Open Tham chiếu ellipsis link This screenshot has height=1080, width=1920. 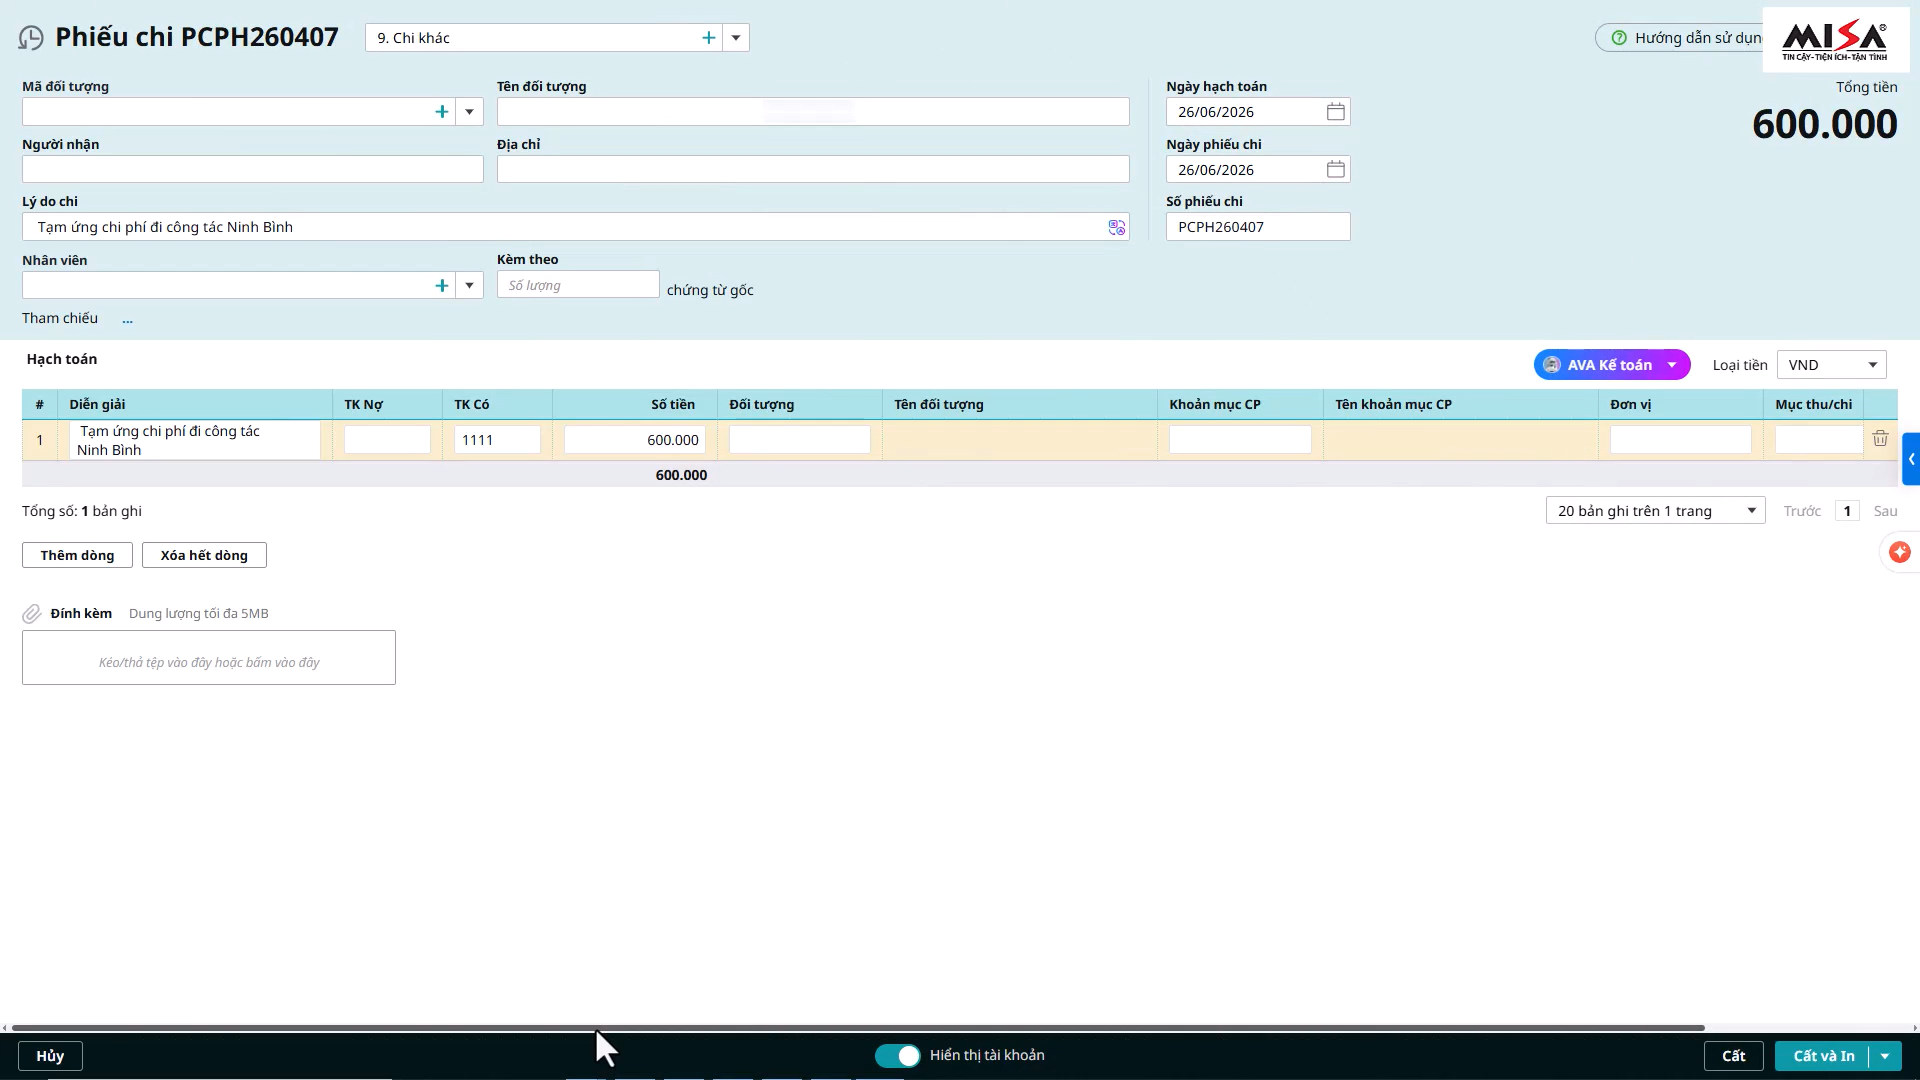pos(127,319)
